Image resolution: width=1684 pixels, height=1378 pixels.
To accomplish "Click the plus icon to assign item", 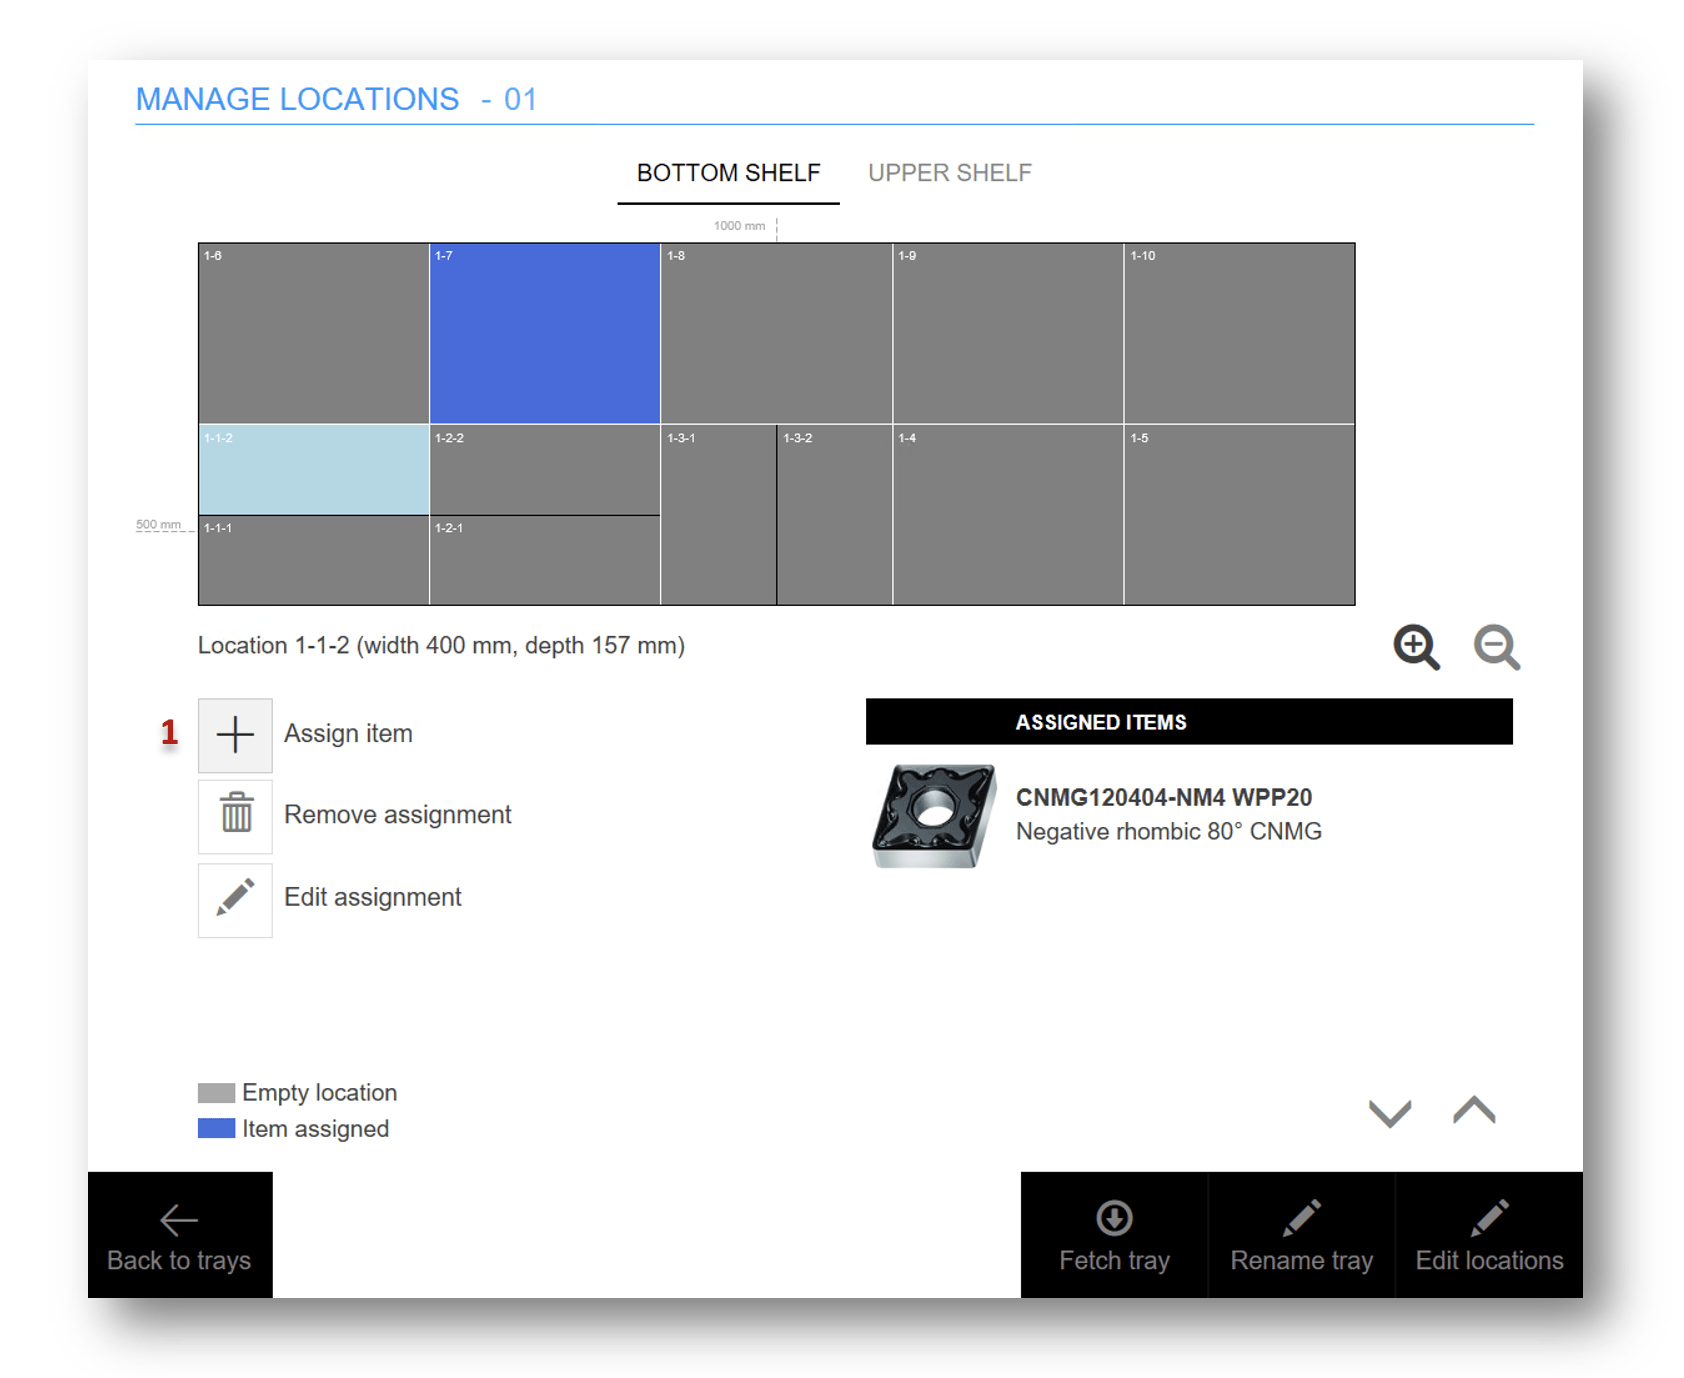I will [235, 735].
